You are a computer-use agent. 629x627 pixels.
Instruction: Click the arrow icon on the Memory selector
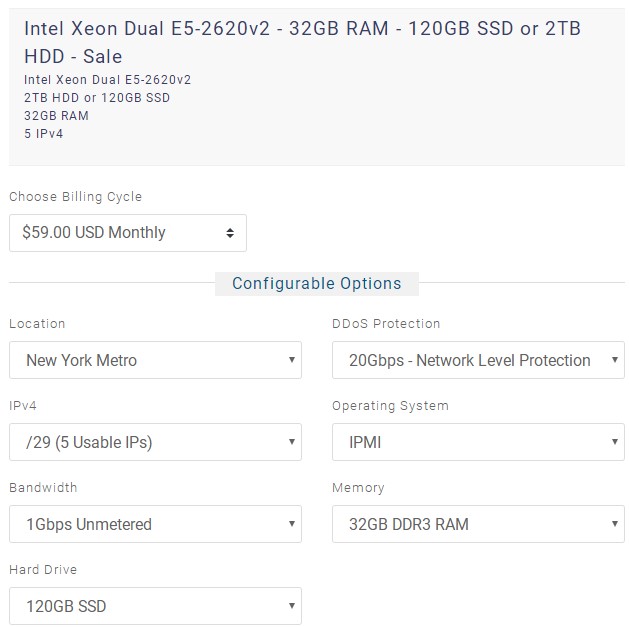point(614,524)
